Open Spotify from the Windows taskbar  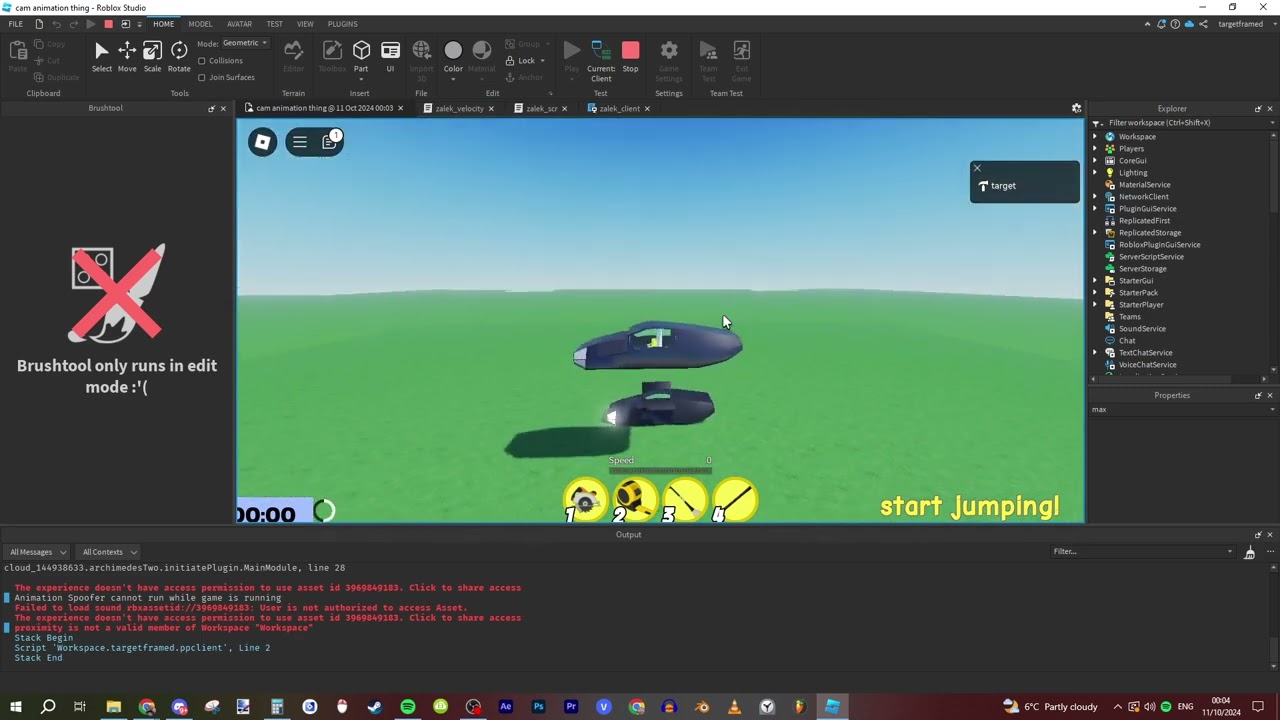[x=408, y=707]
